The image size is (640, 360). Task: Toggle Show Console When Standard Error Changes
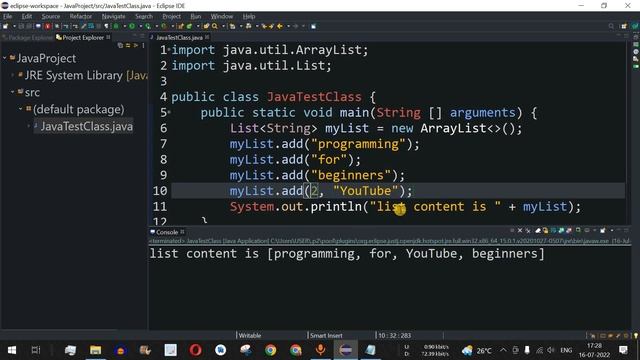pos(569,231)
